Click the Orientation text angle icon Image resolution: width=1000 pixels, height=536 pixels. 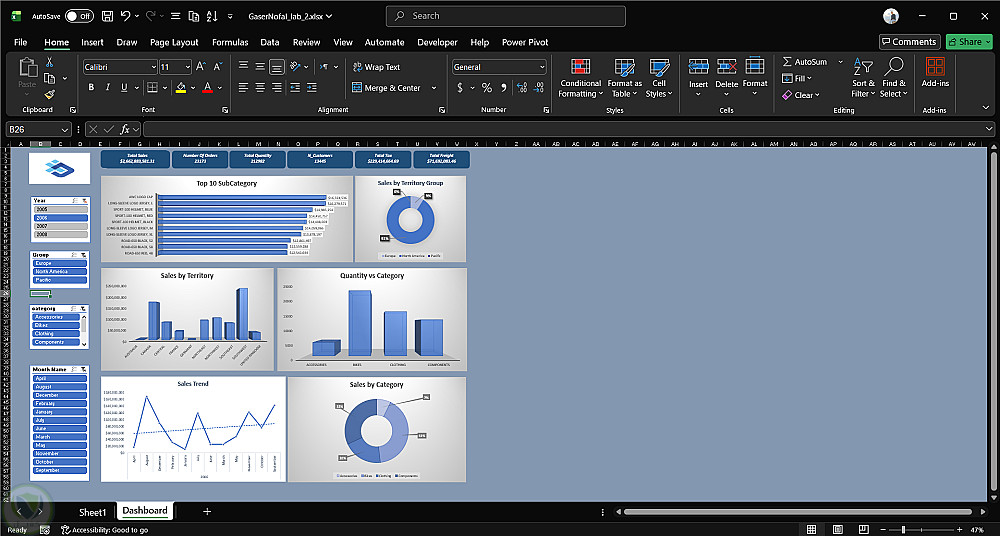[x=295, y=66]
